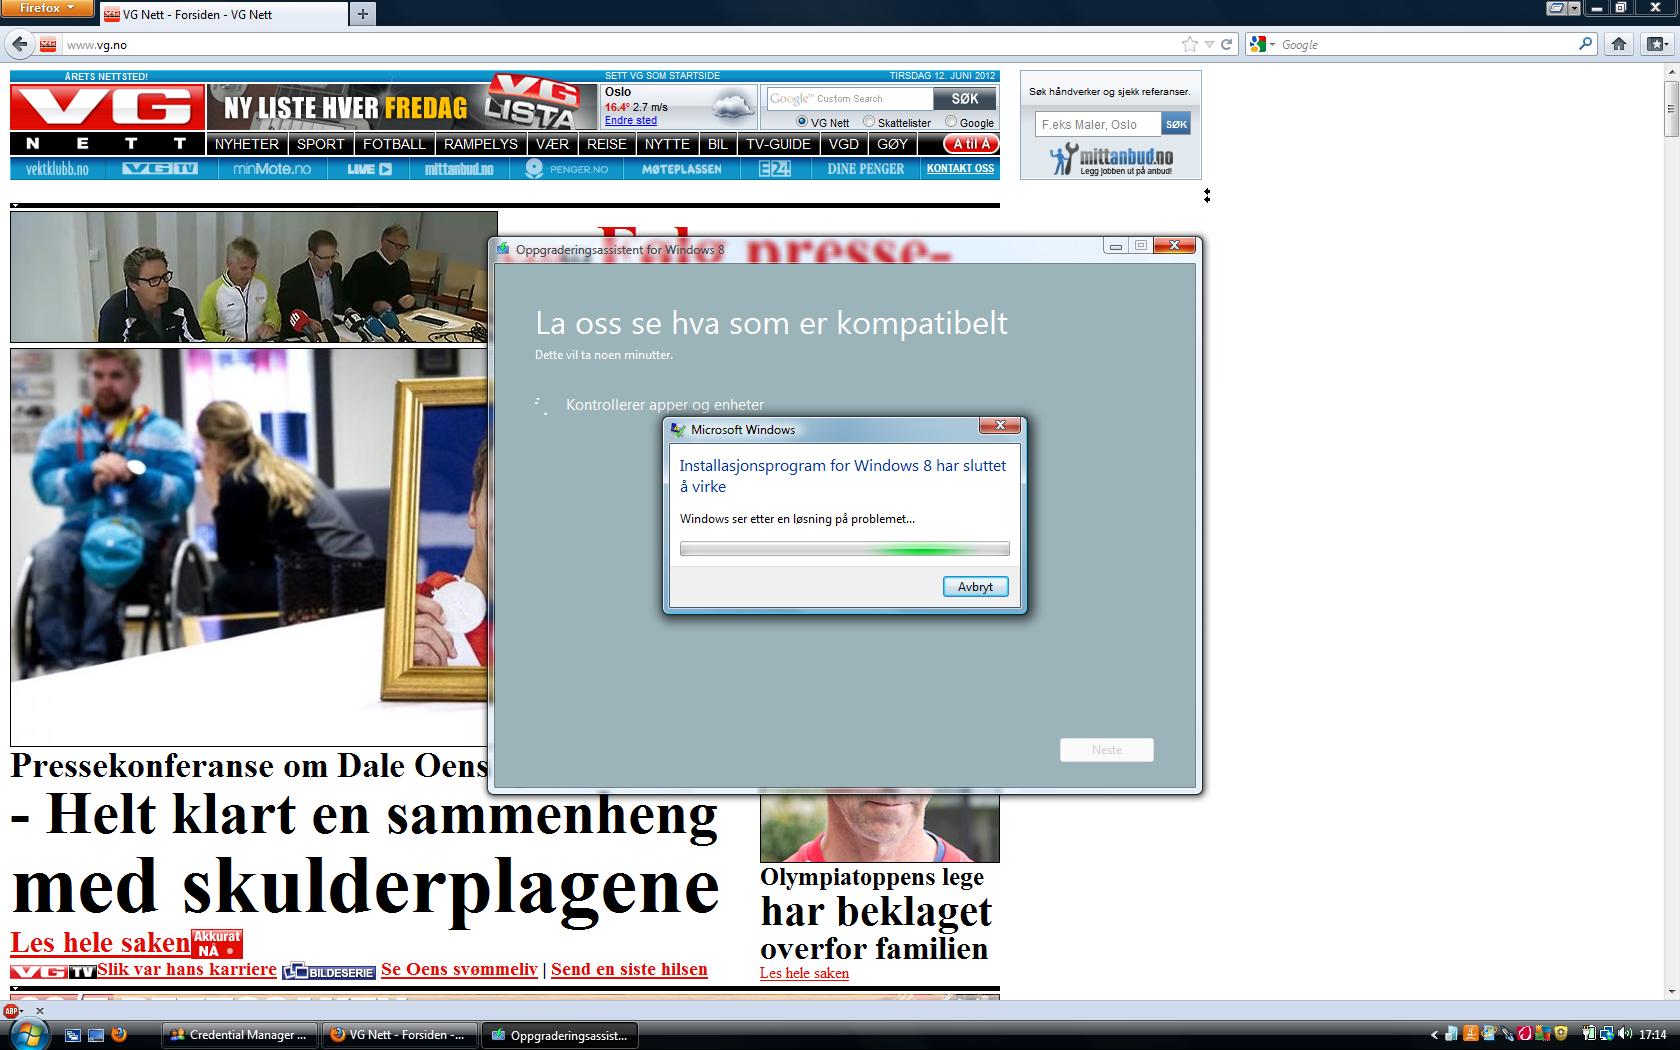This screenshot has height=1050, width=1680.
Task: Click the A til Å button
Action: pos(971,144)
